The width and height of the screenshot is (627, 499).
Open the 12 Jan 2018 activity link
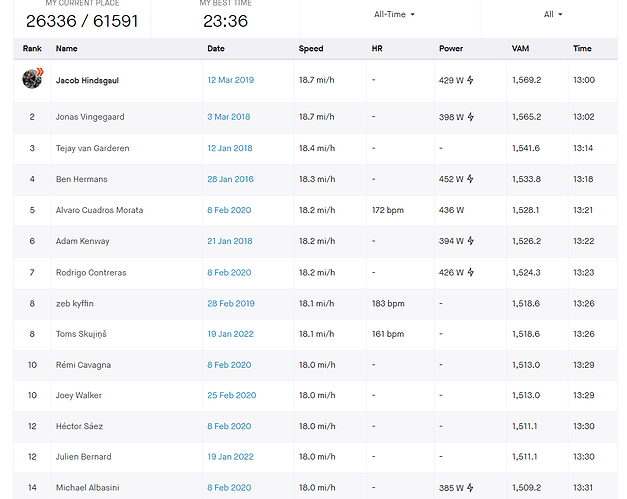point(230,148)
